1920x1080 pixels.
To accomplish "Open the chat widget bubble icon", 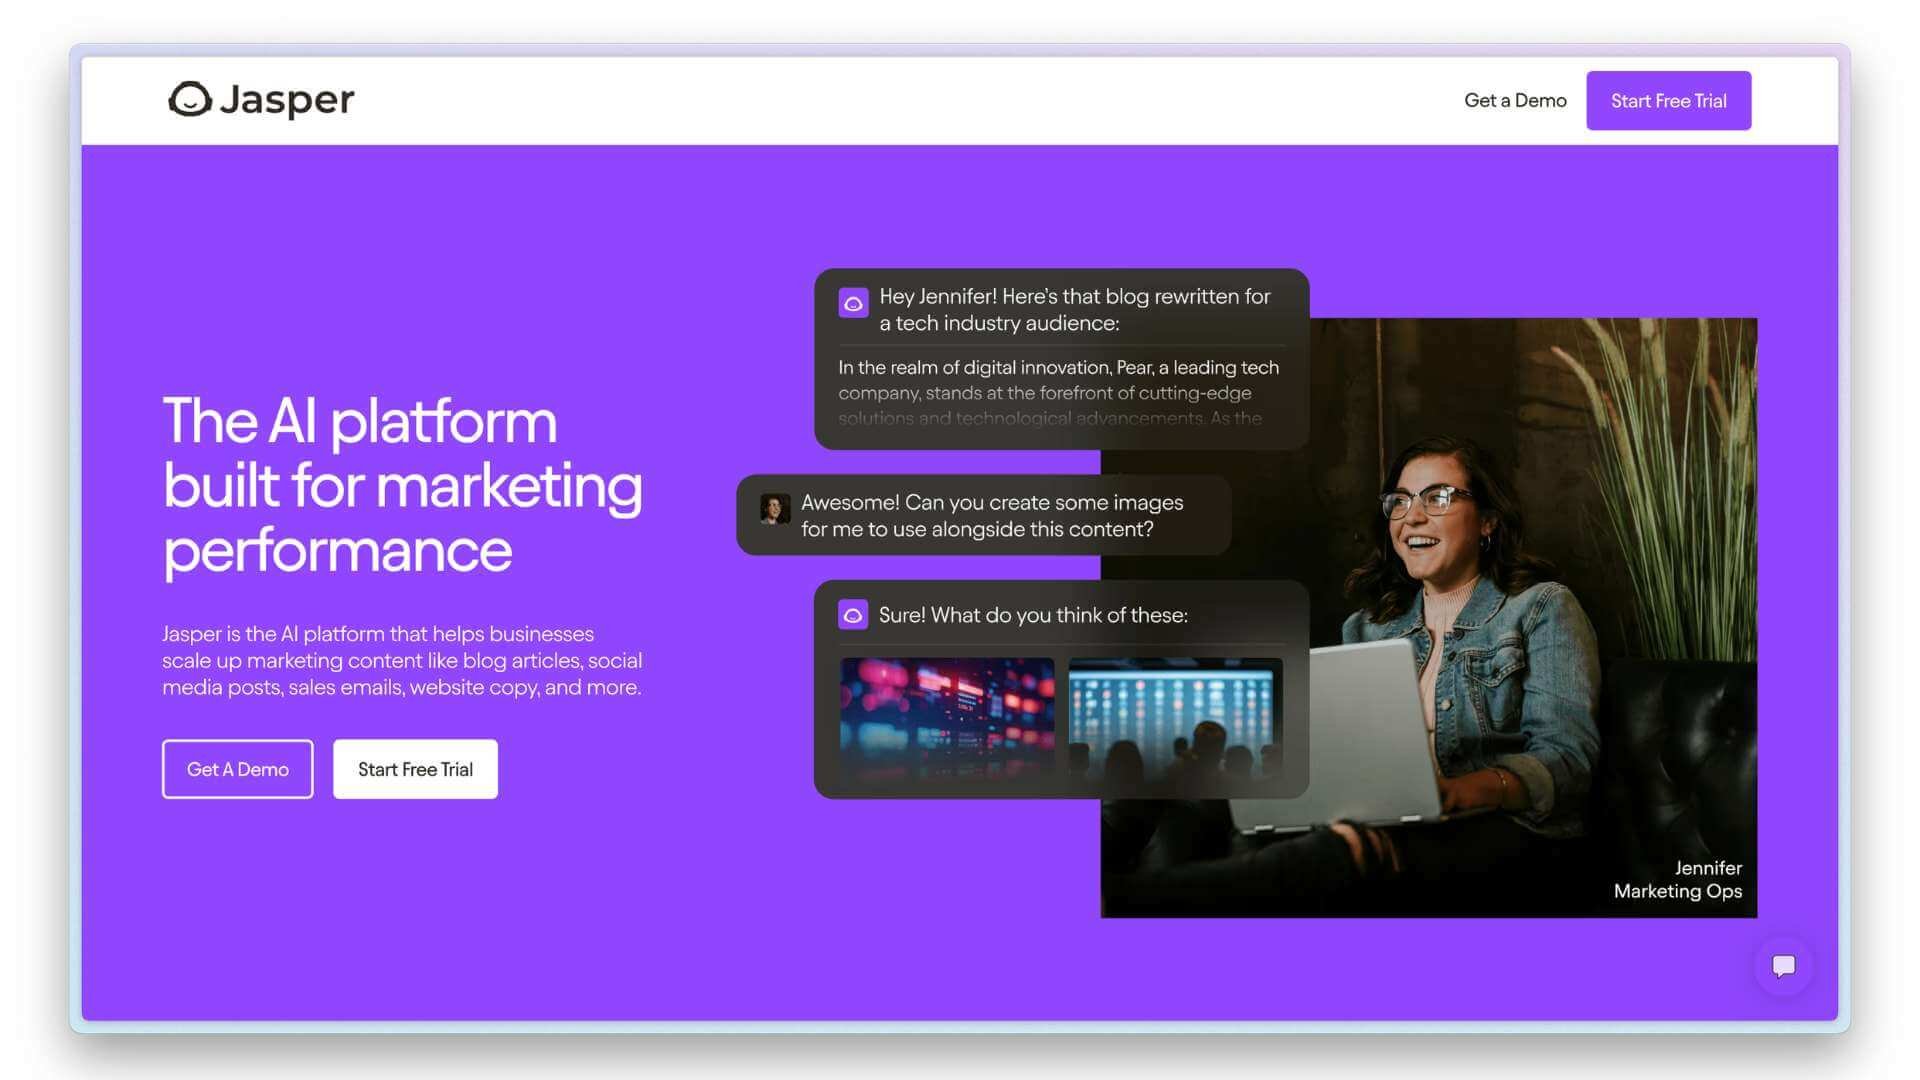I will click(x=1784, y=966).
